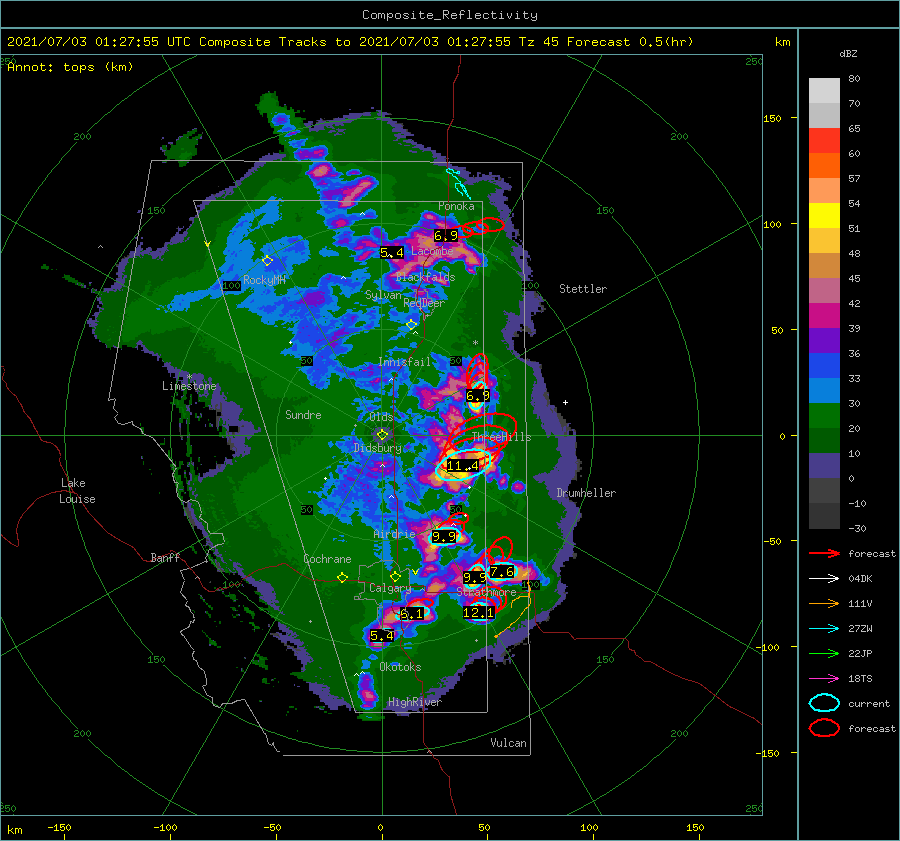The image size is (900, 841).
Task: Click the 12.1 storm top label
Action: pyautogui.click(x=478, y=613)
